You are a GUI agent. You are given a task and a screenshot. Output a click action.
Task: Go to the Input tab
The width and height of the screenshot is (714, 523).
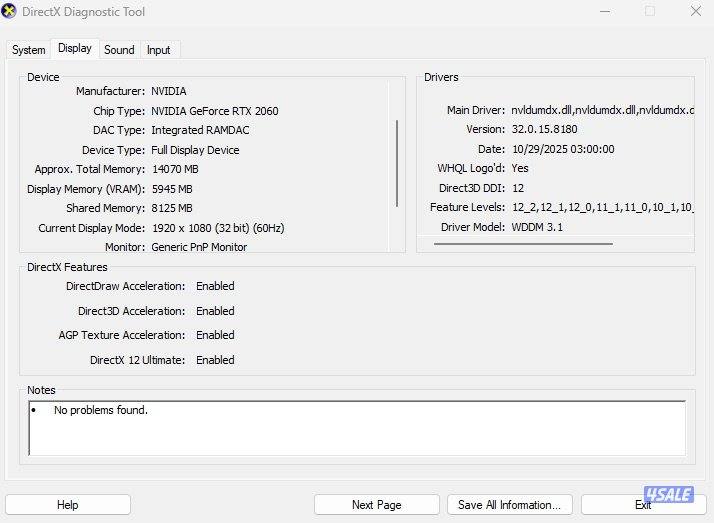pos(158,50)
